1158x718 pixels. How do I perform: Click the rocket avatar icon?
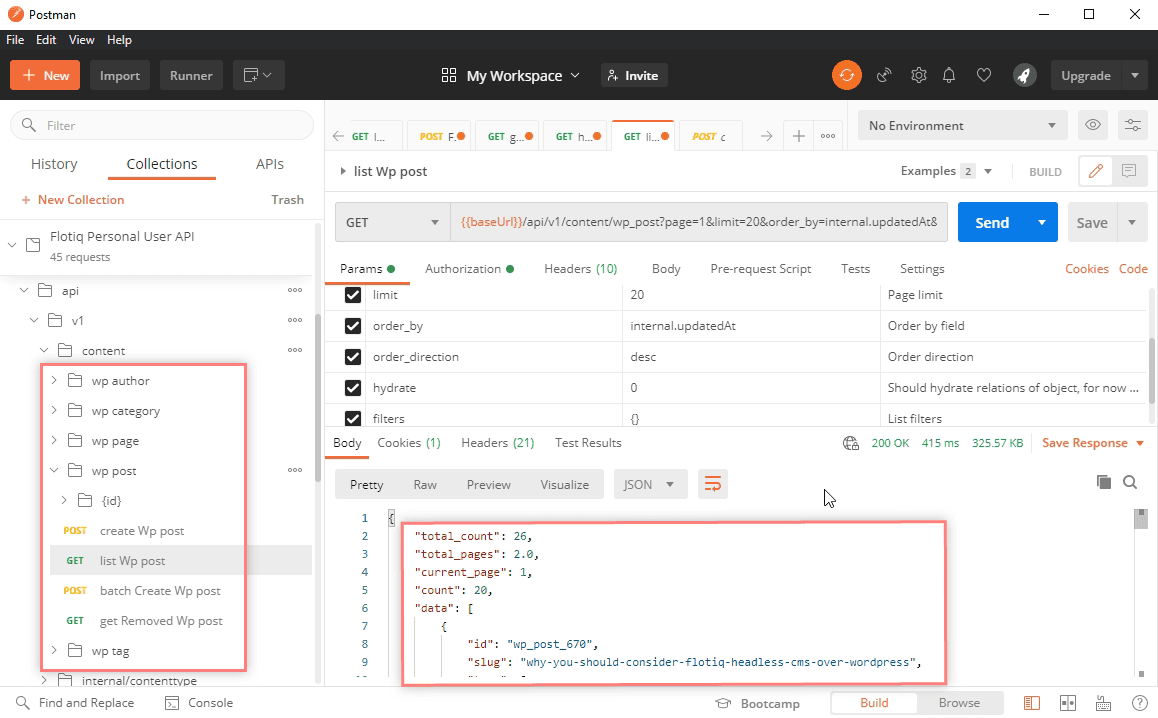1024,75
